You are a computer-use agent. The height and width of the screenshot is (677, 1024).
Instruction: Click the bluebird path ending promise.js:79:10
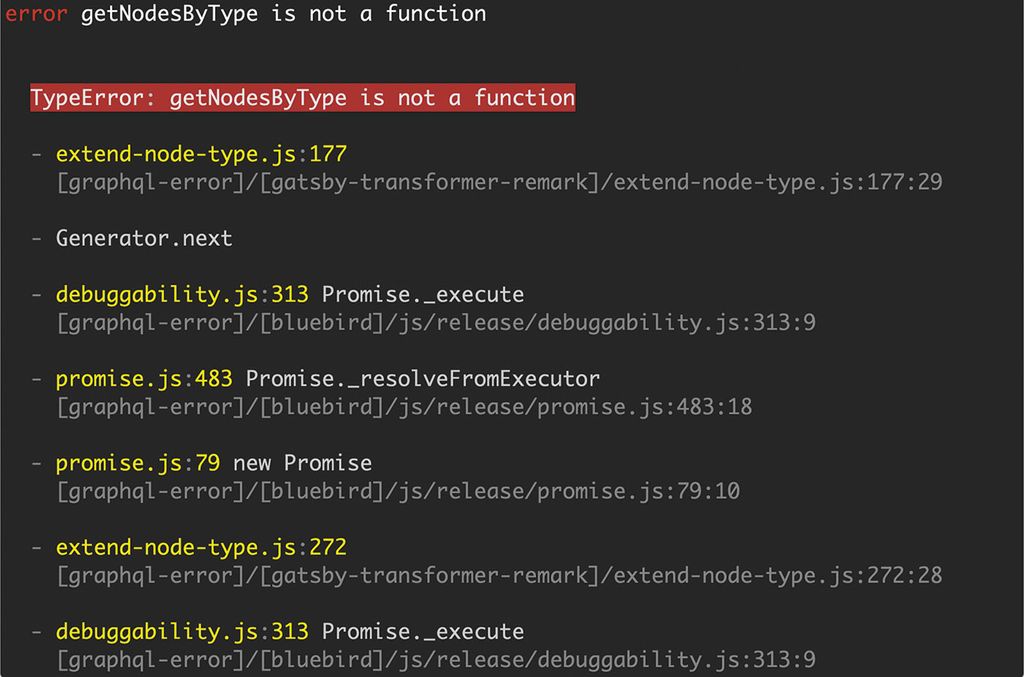point(398,491)
